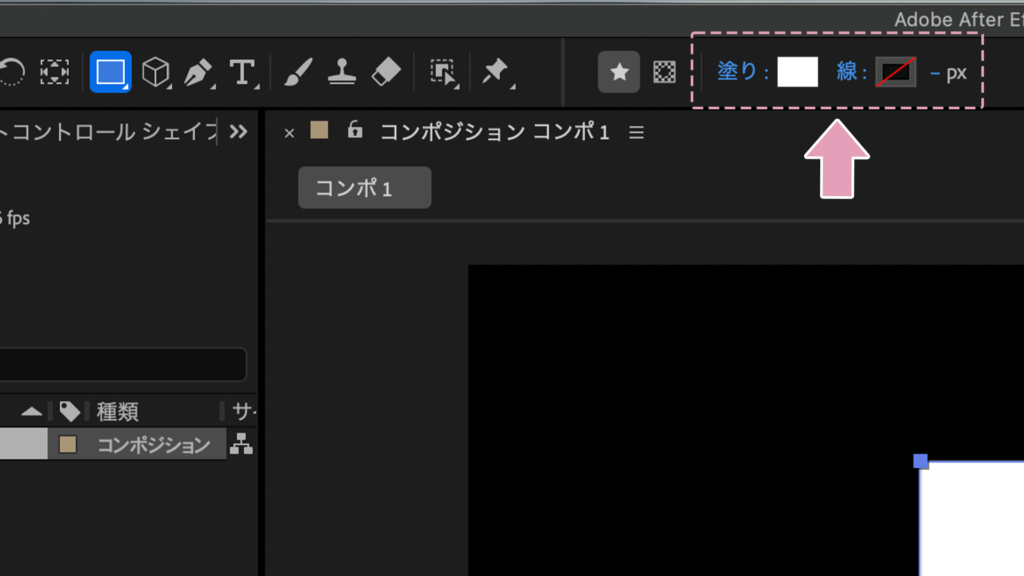Open the stroke color swatch
This screenshot has height=576, width=1024.
[x=895, y=72]
